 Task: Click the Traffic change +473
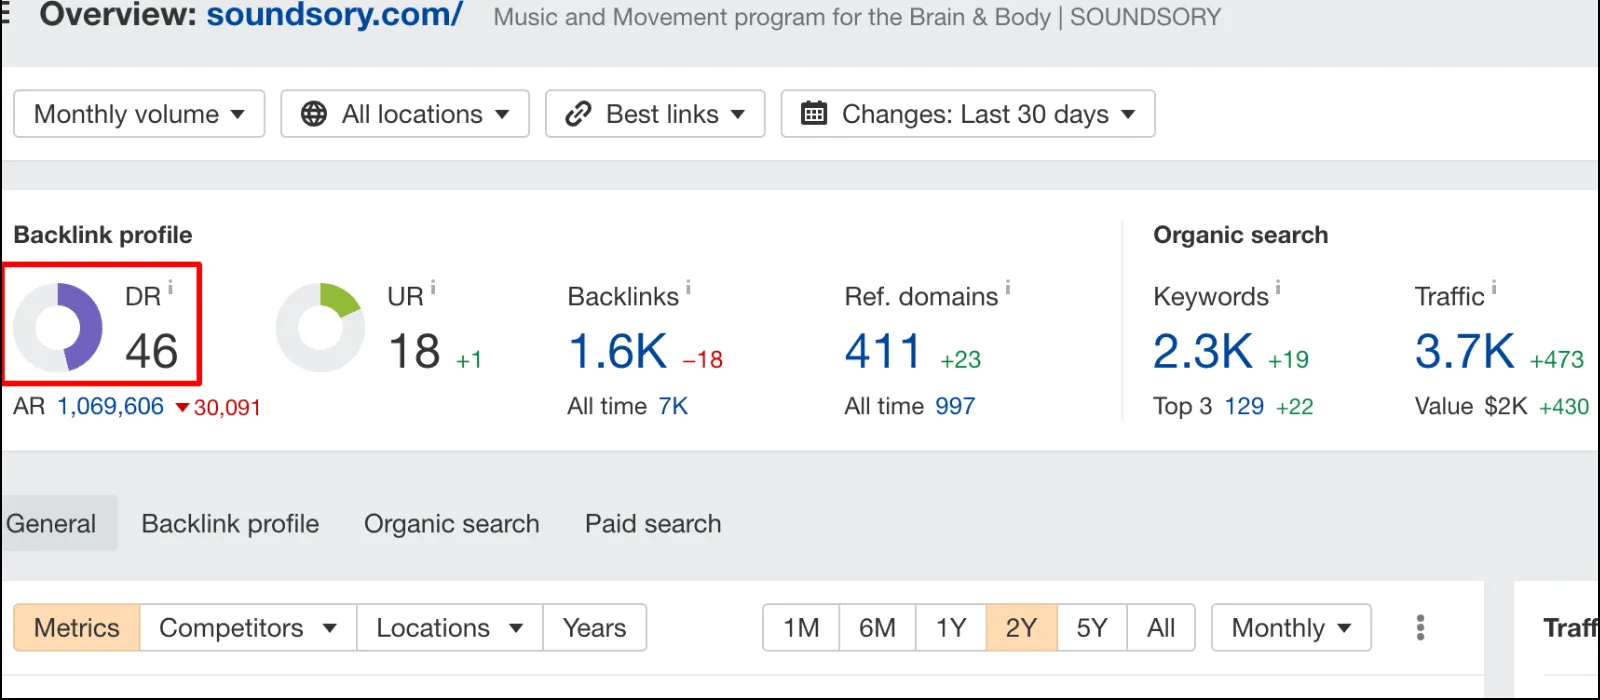pyautogui.click(x=1557, y=360)
